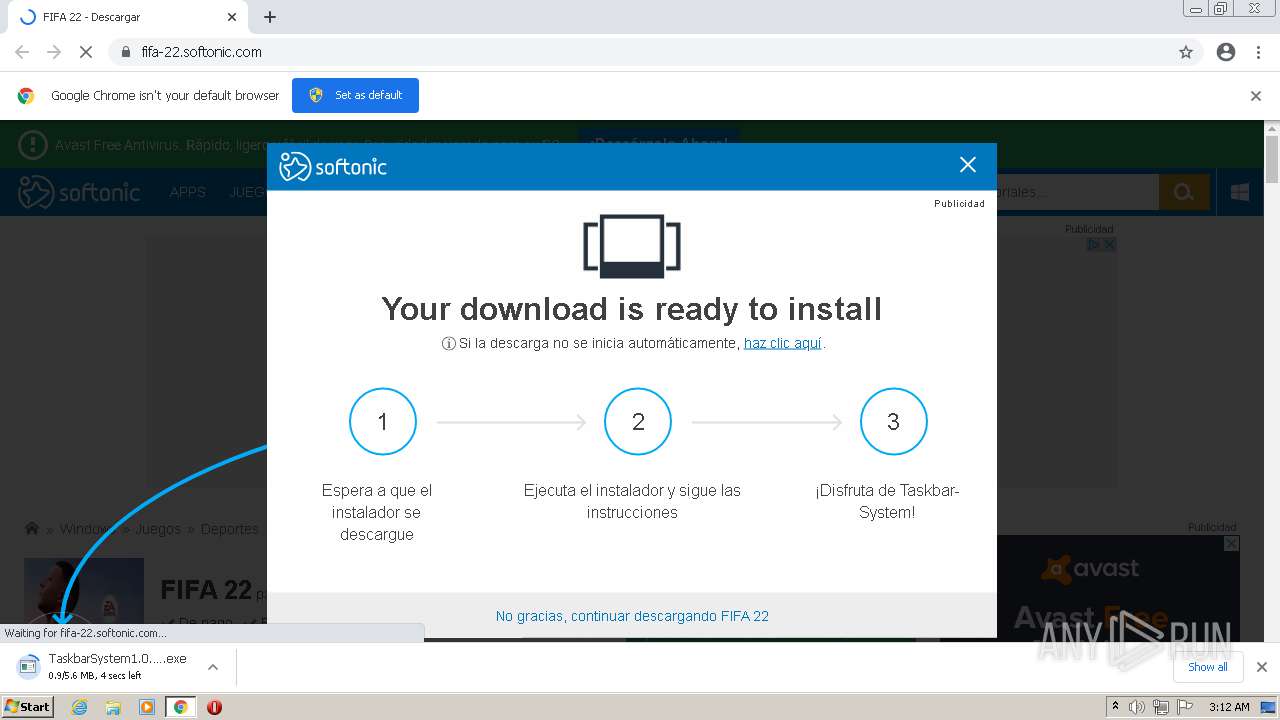The height and width of the screenshot is (720, 1280).
Task: Click the system clock 3:12 AM
Action: click(x=1229, y=707)
